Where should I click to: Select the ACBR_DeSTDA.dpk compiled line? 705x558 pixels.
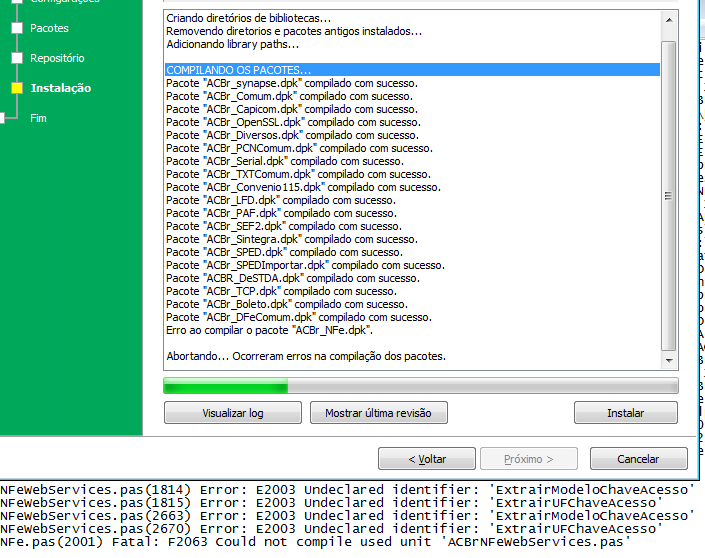point(293,279)
